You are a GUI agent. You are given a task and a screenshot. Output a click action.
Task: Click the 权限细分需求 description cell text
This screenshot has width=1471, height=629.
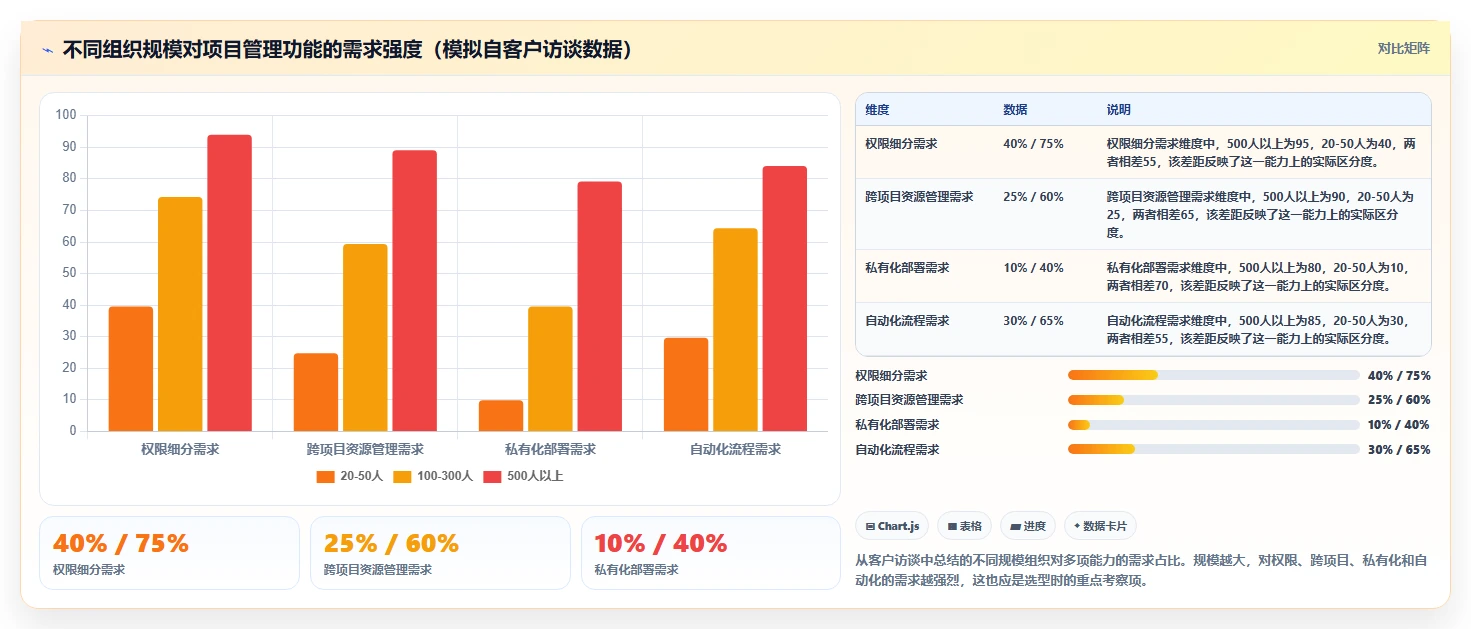click(1261, 152)
